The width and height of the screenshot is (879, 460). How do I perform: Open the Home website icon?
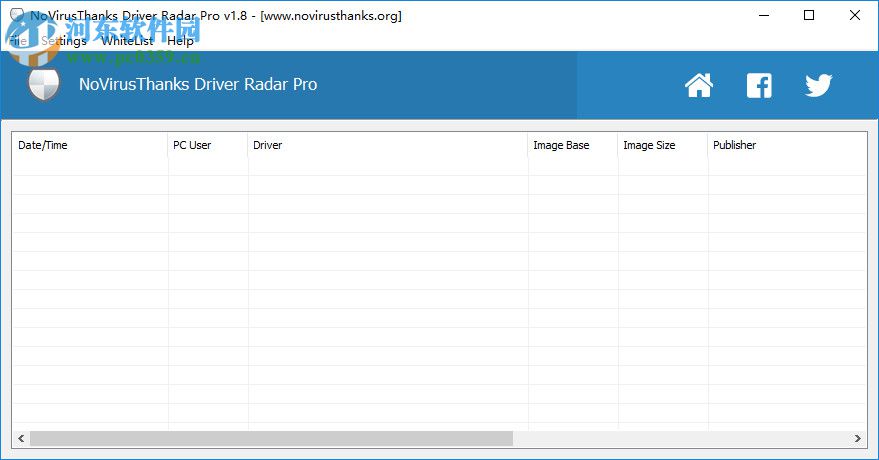pyautogui.click(x=699, y=85)
